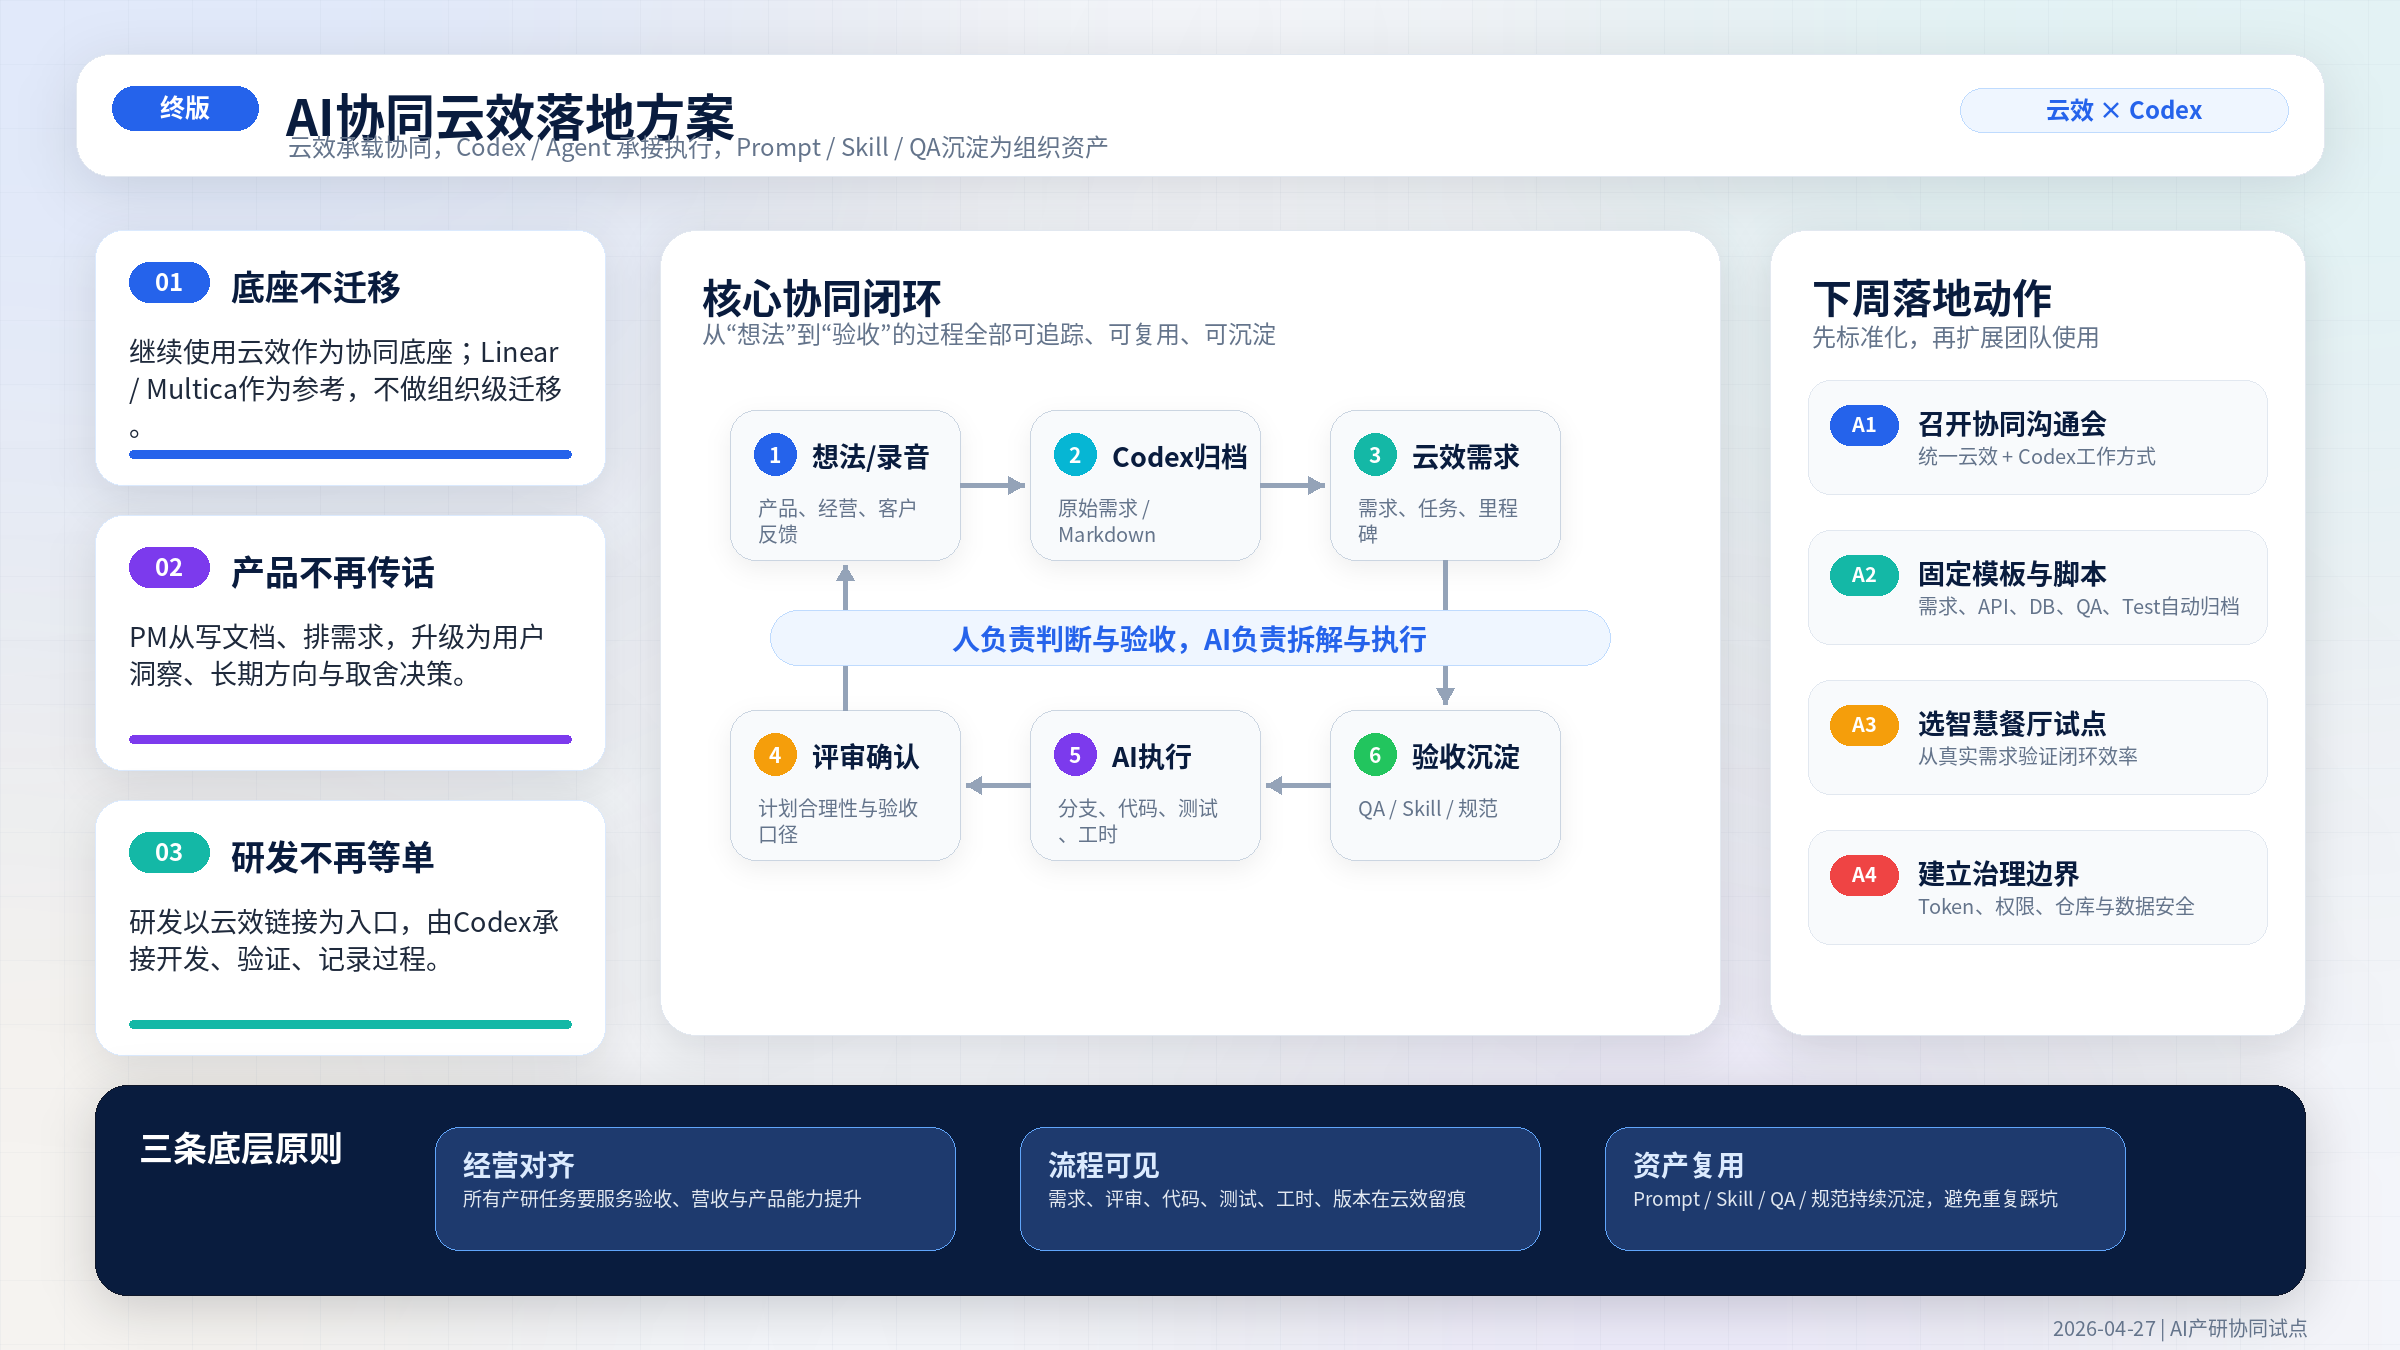Image resolution: width=2400 pixels, height=1350 pixels.
Task: Click step circle 1 beside 想法/录音
Action: [x=775, y=455]
